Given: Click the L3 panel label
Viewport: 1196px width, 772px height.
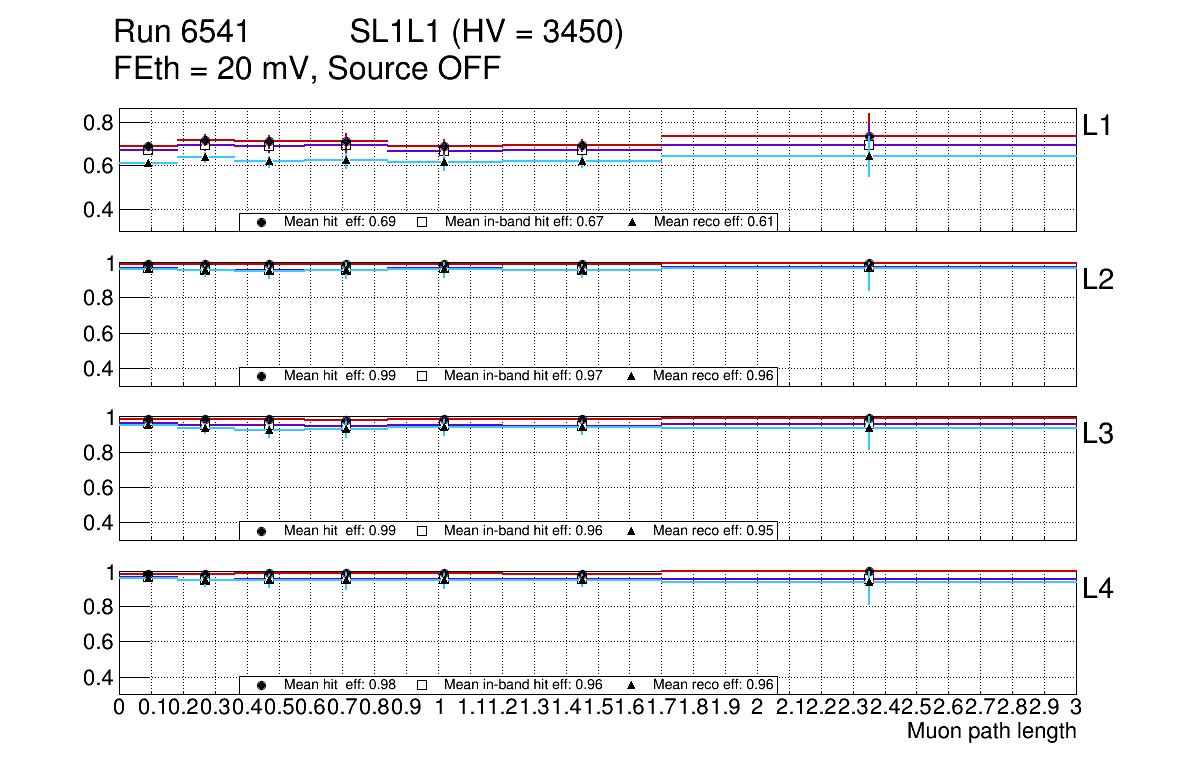Looking at the screenshot, I should pos(1098,434).
